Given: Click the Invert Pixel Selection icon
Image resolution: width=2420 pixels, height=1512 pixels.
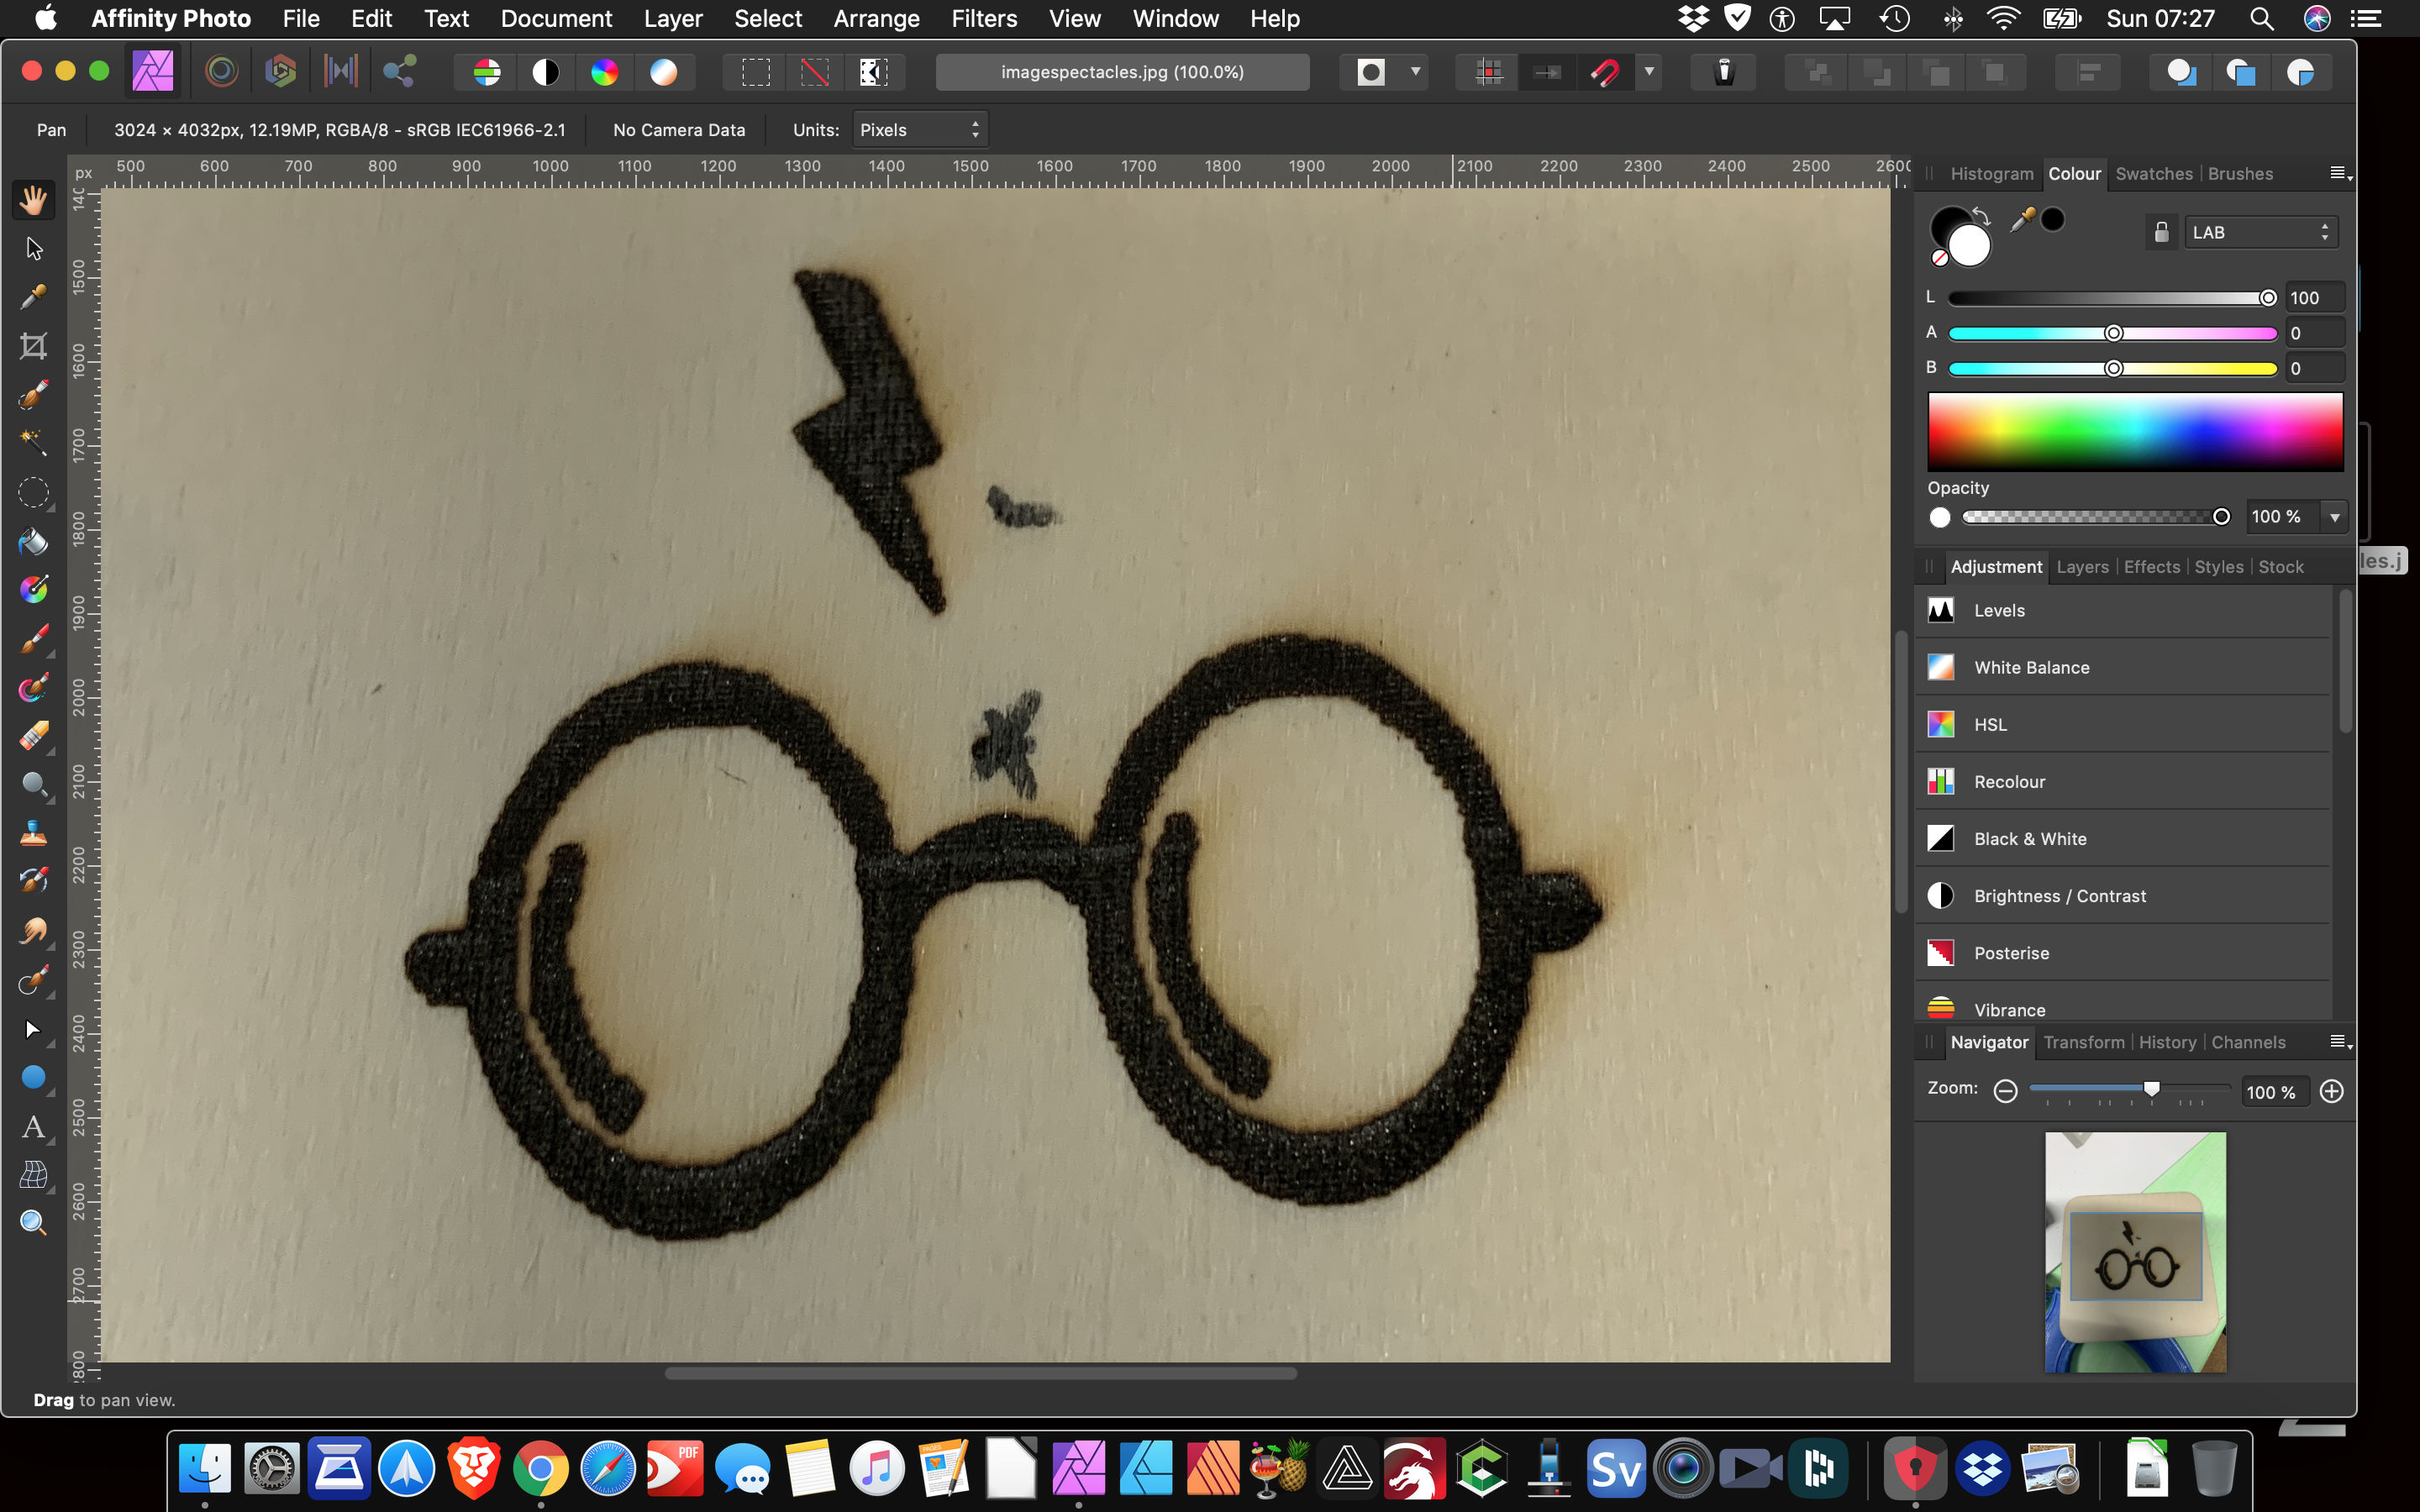Looking at the screenshot, I should (x=873, y=72).
